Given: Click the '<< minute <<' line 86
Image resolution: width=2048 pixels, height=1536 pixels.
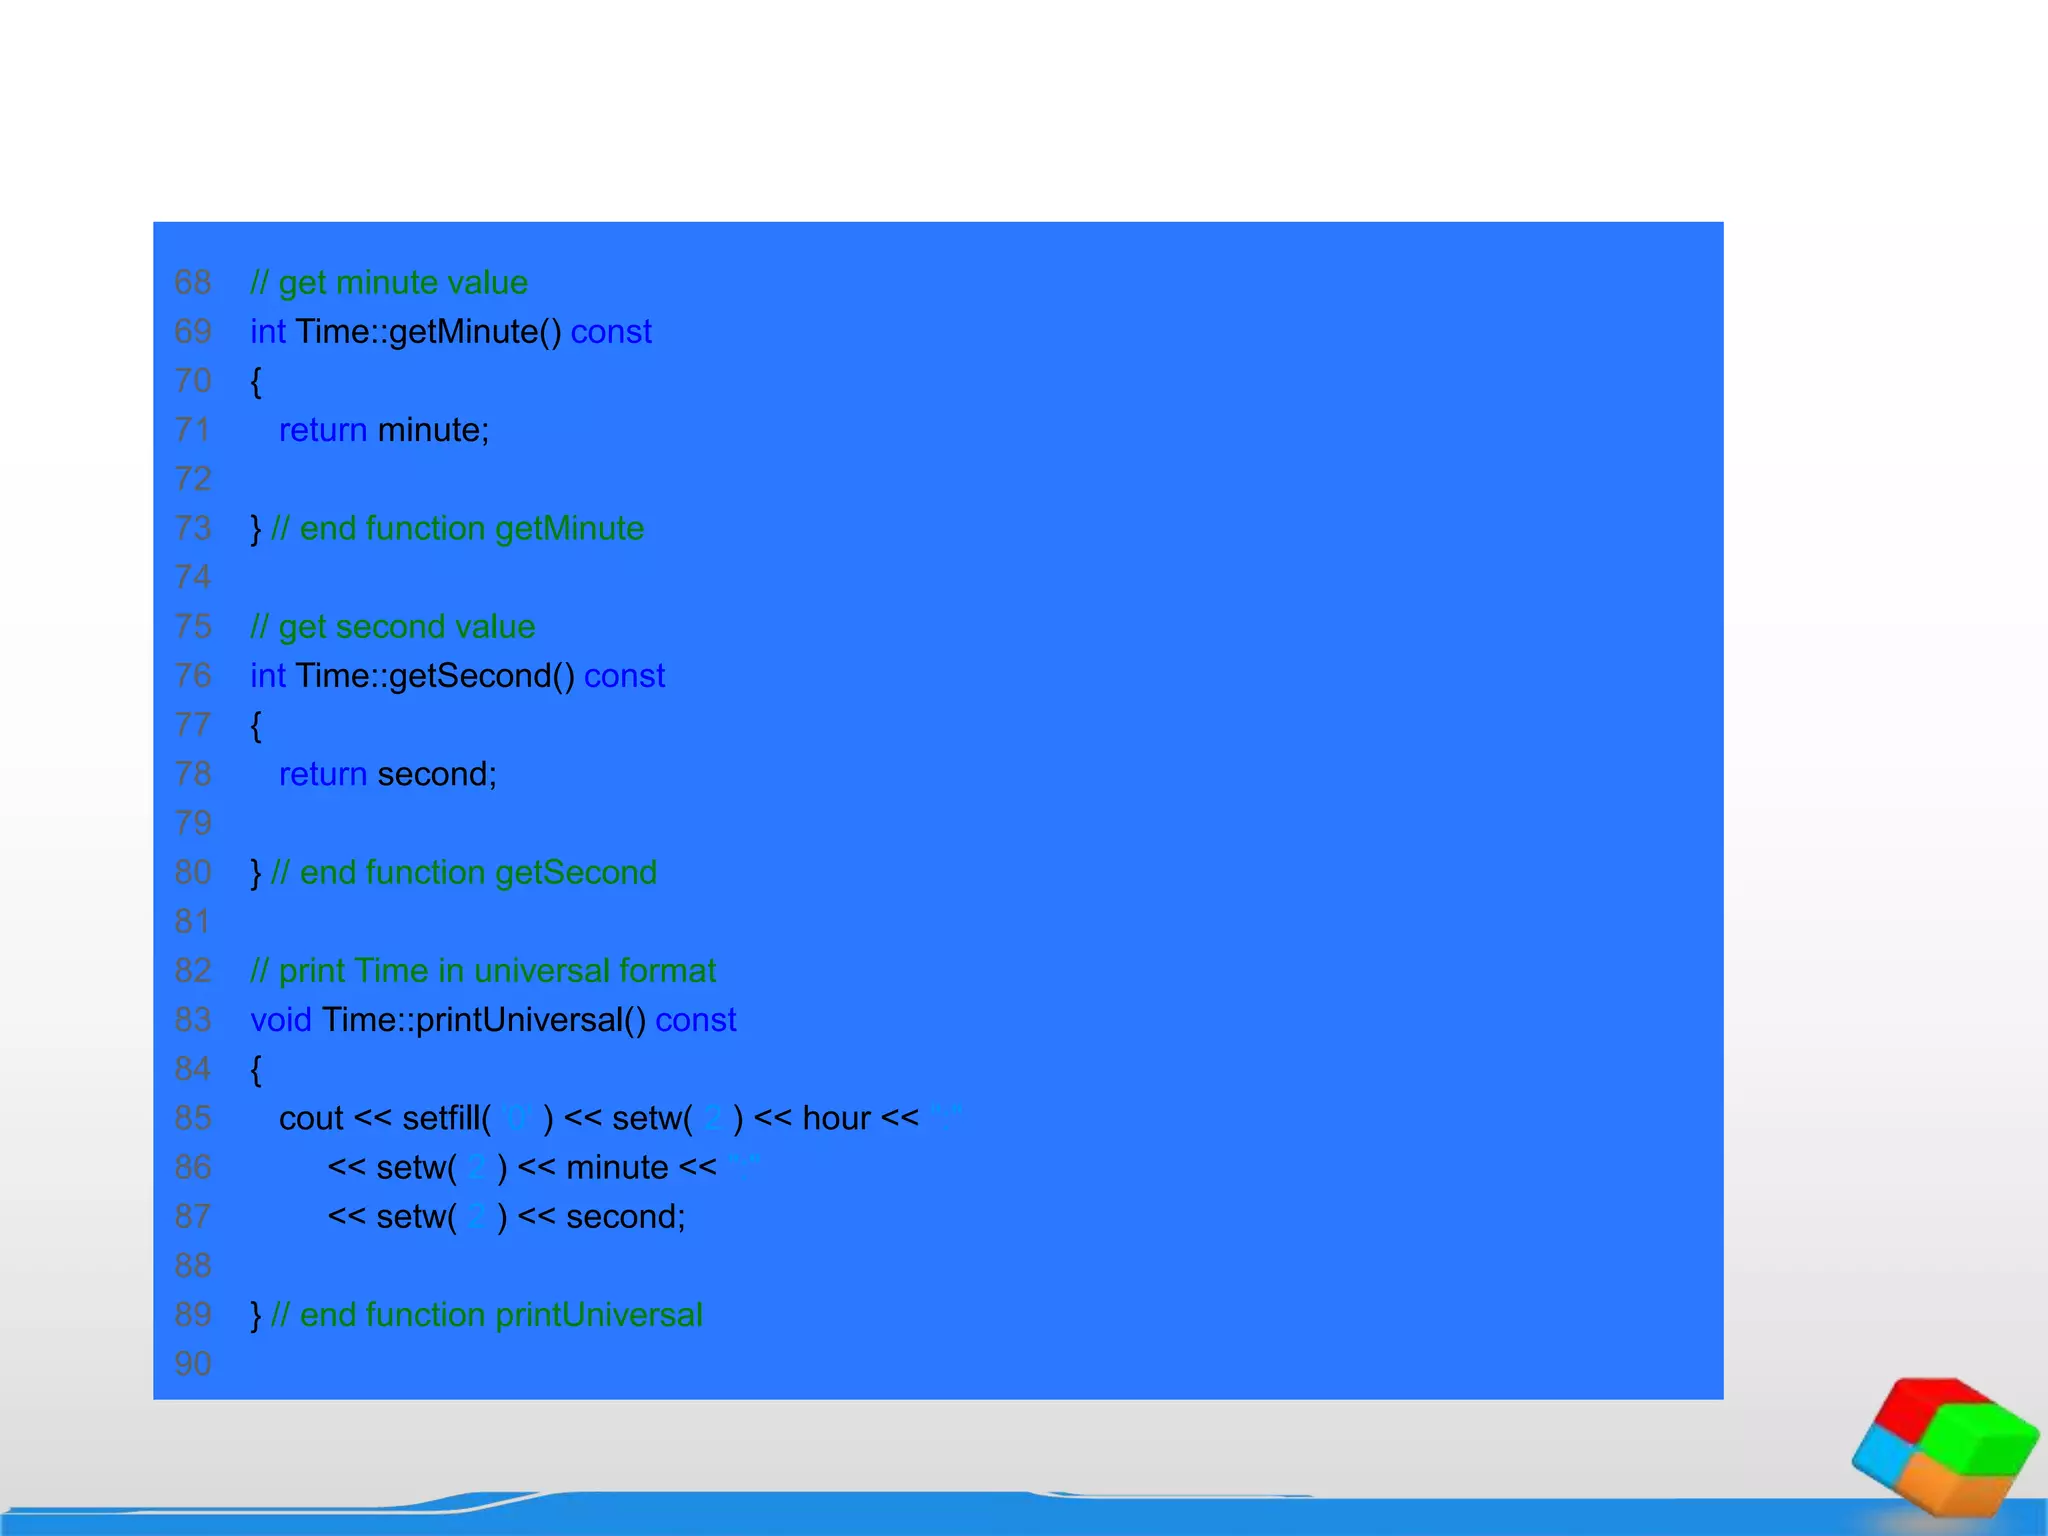Looking at the screenshot, I should point(543,1167).
